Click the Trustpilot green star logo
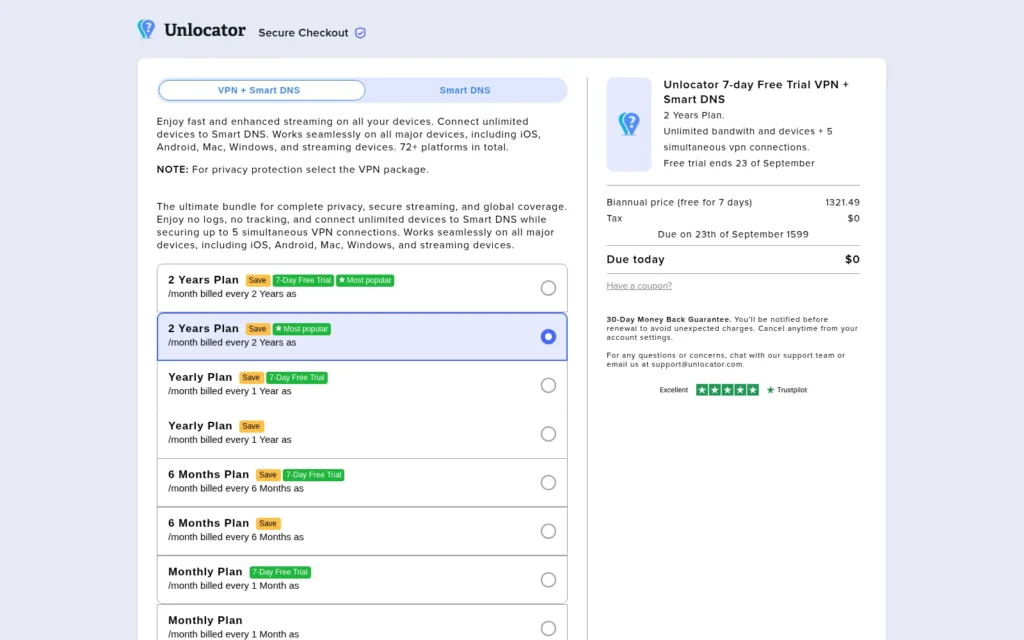1024x640 pixels. [x=771, y=390]
